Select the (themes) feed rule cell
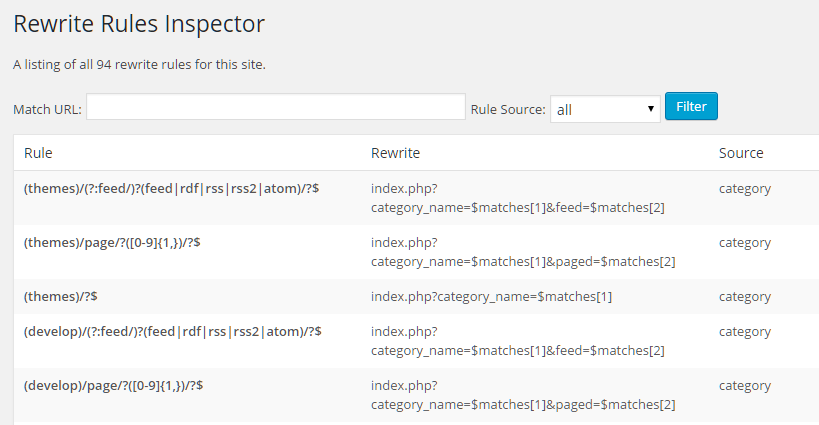 171,188
